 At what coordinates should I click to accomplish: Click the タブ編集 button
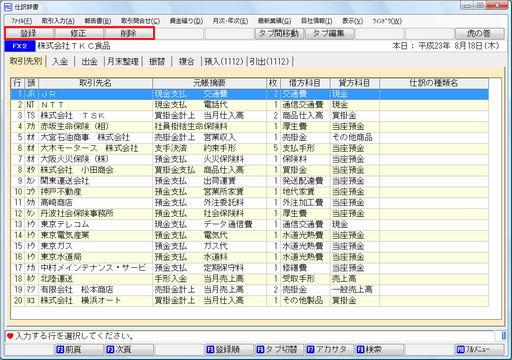[x=329, y=33]
